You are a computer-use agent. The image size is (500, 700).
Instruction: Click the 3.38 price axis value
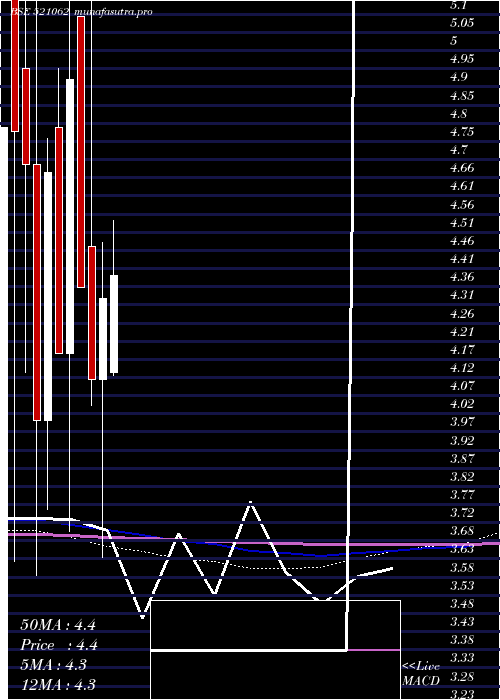462,640
